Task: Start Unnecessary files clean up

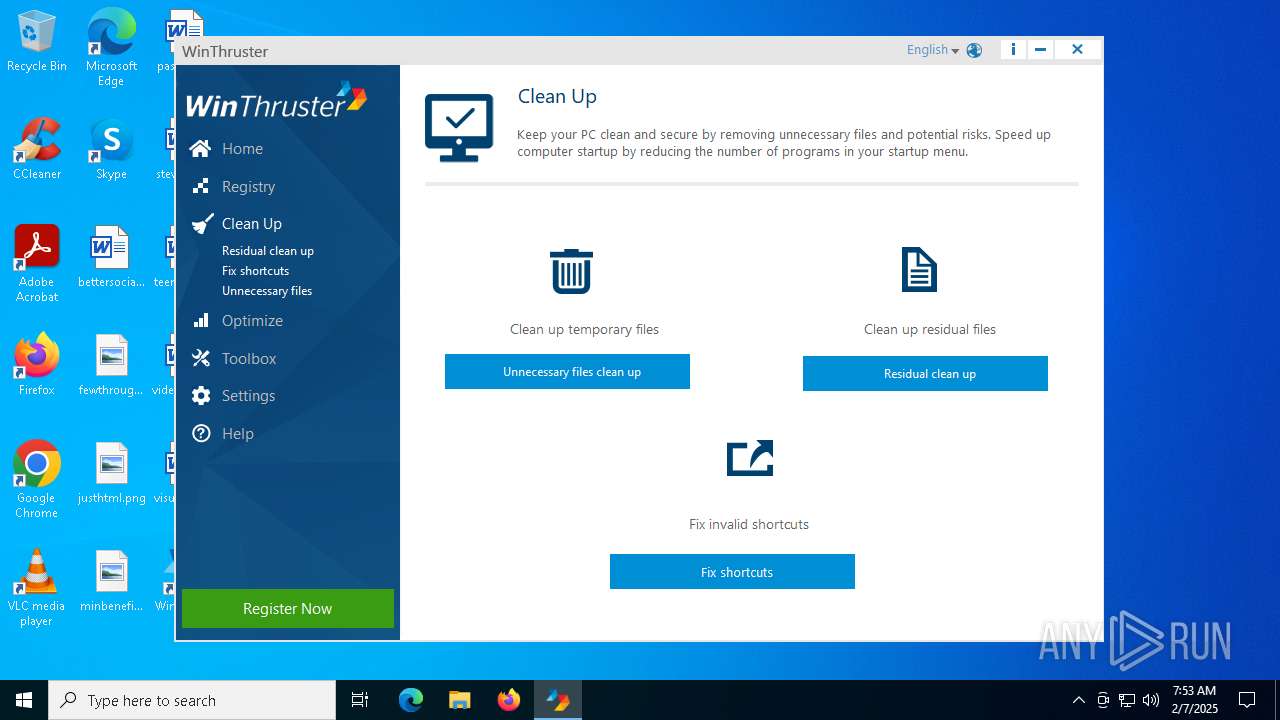Action: point(567,372)
